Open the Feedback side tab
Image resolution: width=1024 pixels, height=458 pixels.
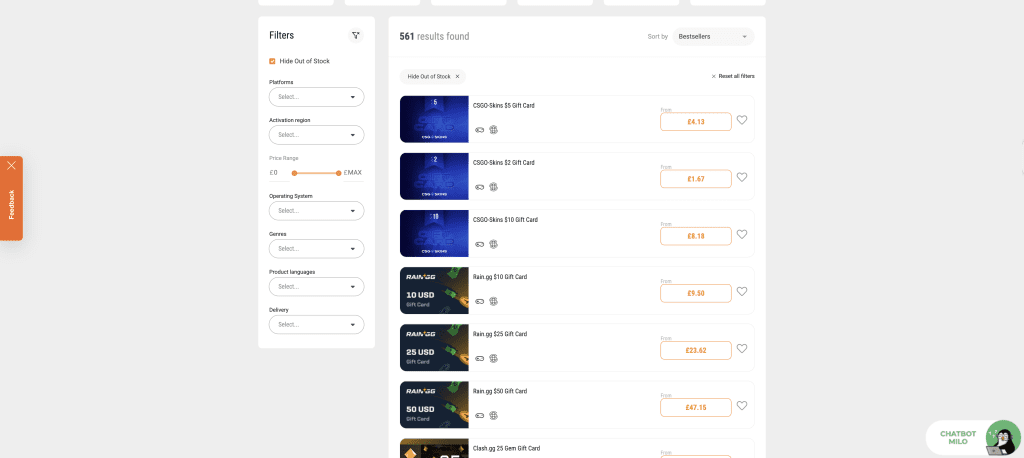[x=11, y=204]
